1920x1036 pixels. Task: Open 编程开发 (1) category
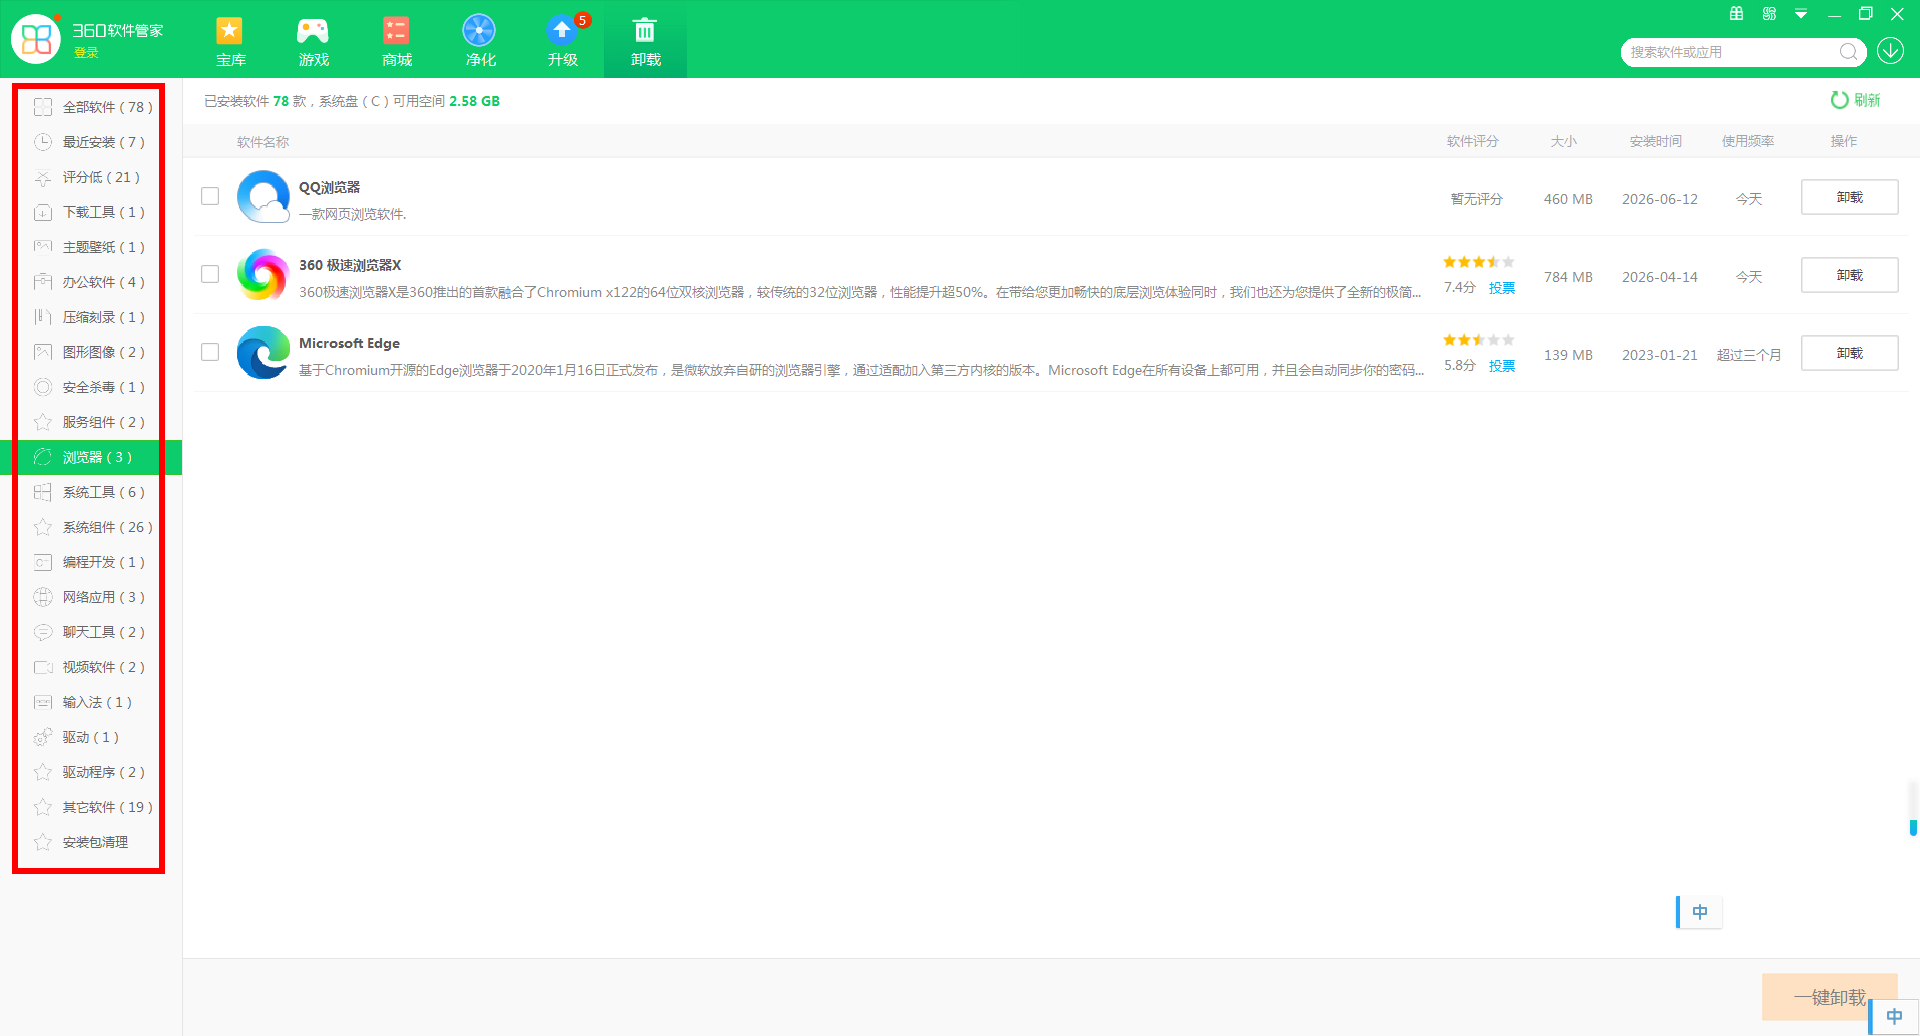click(x=91, y=562)
